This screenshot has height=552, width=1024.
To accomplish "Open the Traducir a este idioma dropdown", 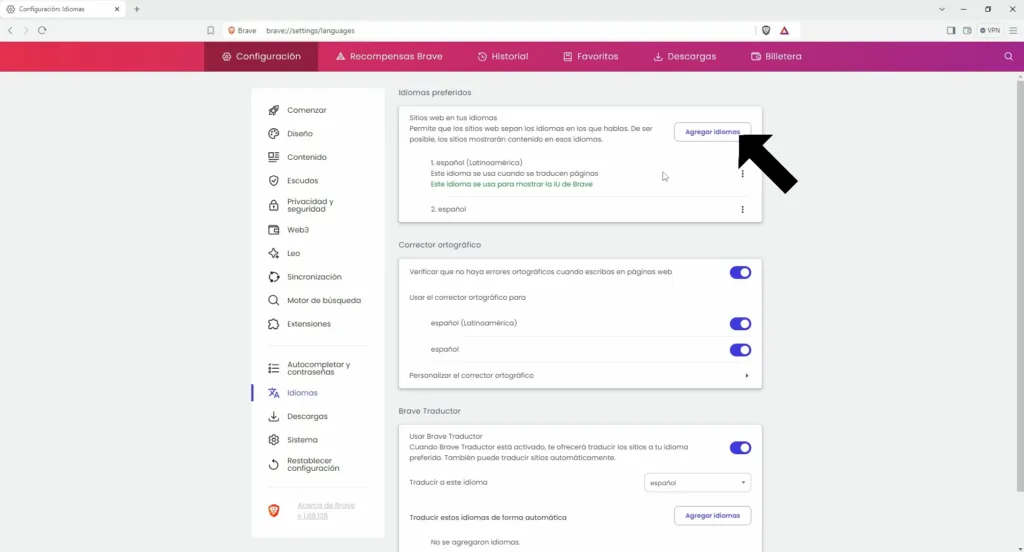I will [x=697, y=483].
